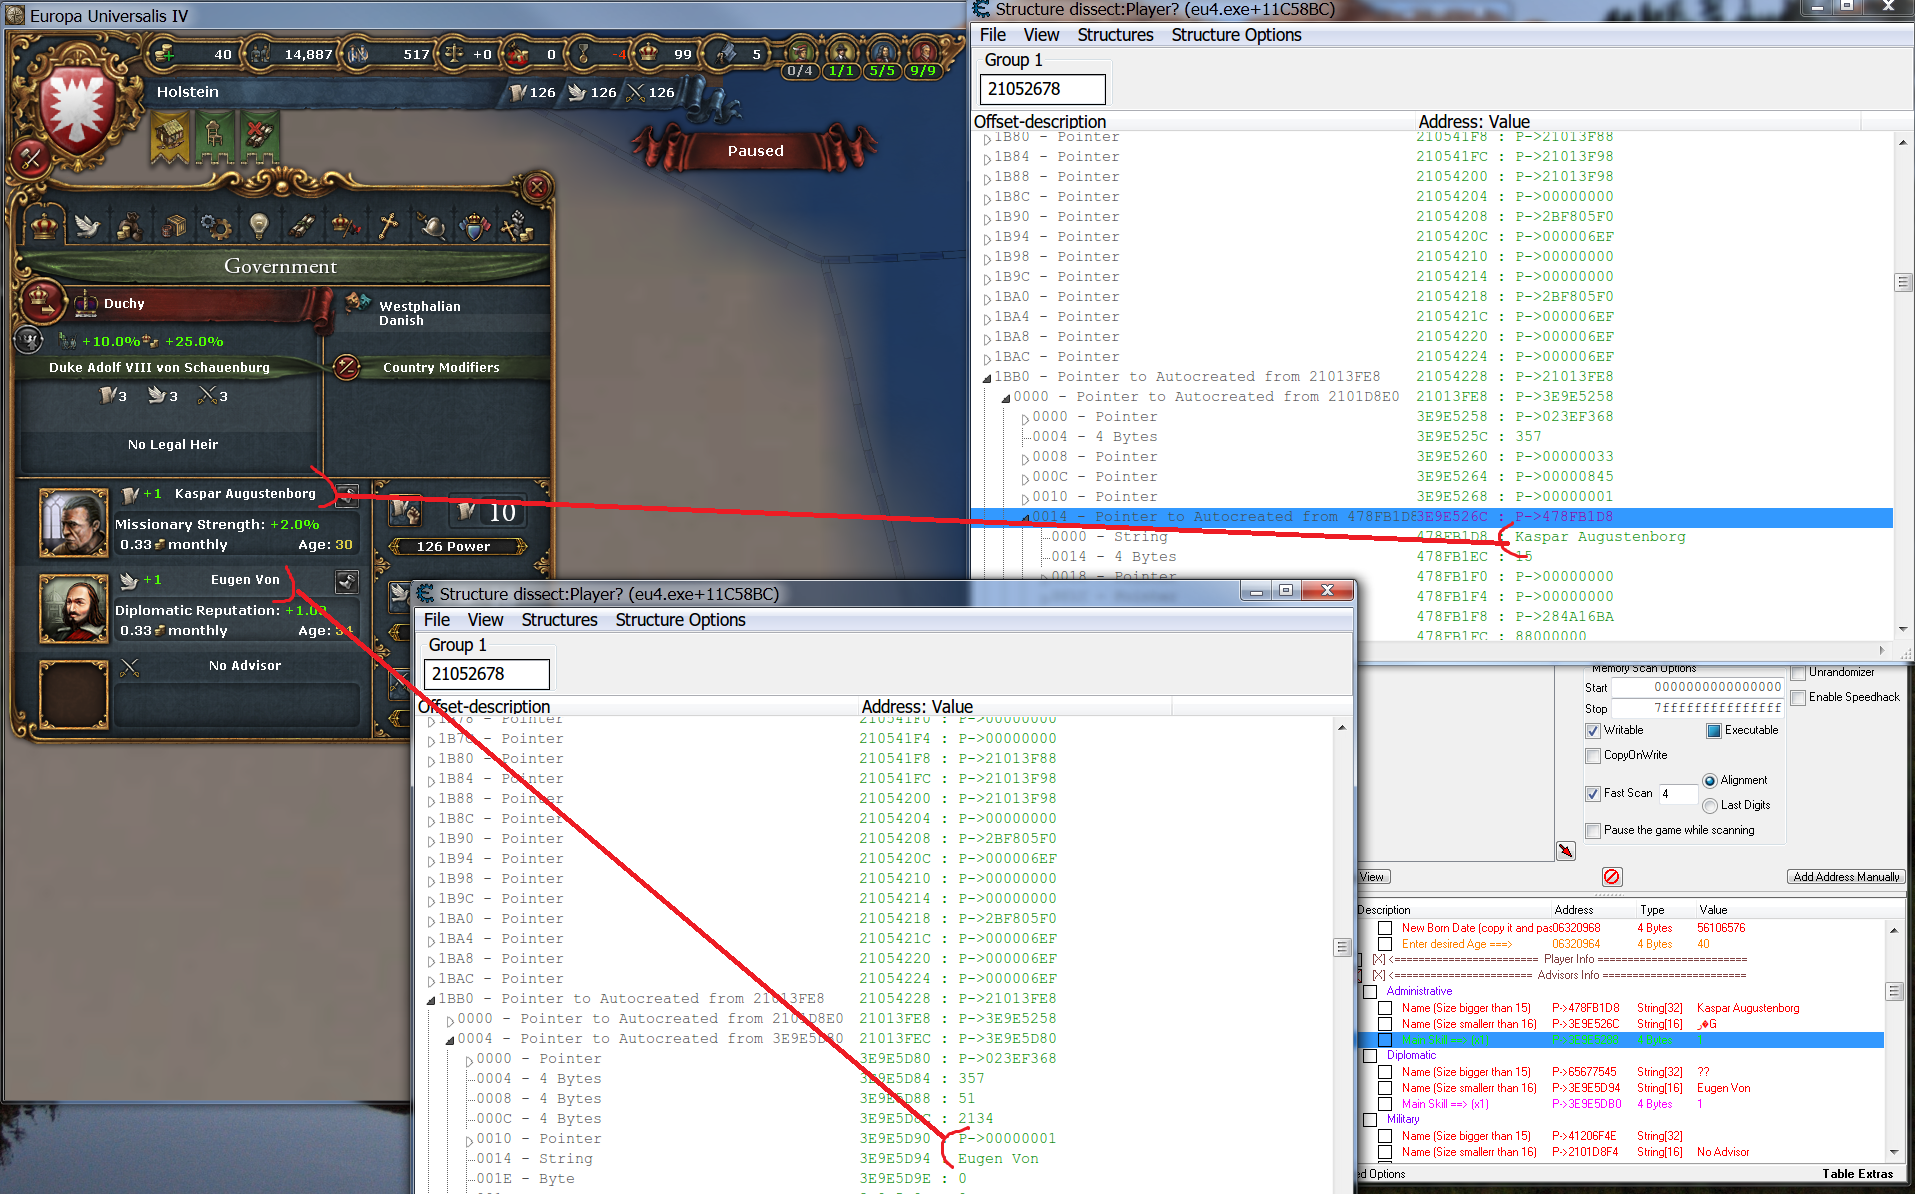
Task: Click the Paused banner
Action: click(756, 151)
